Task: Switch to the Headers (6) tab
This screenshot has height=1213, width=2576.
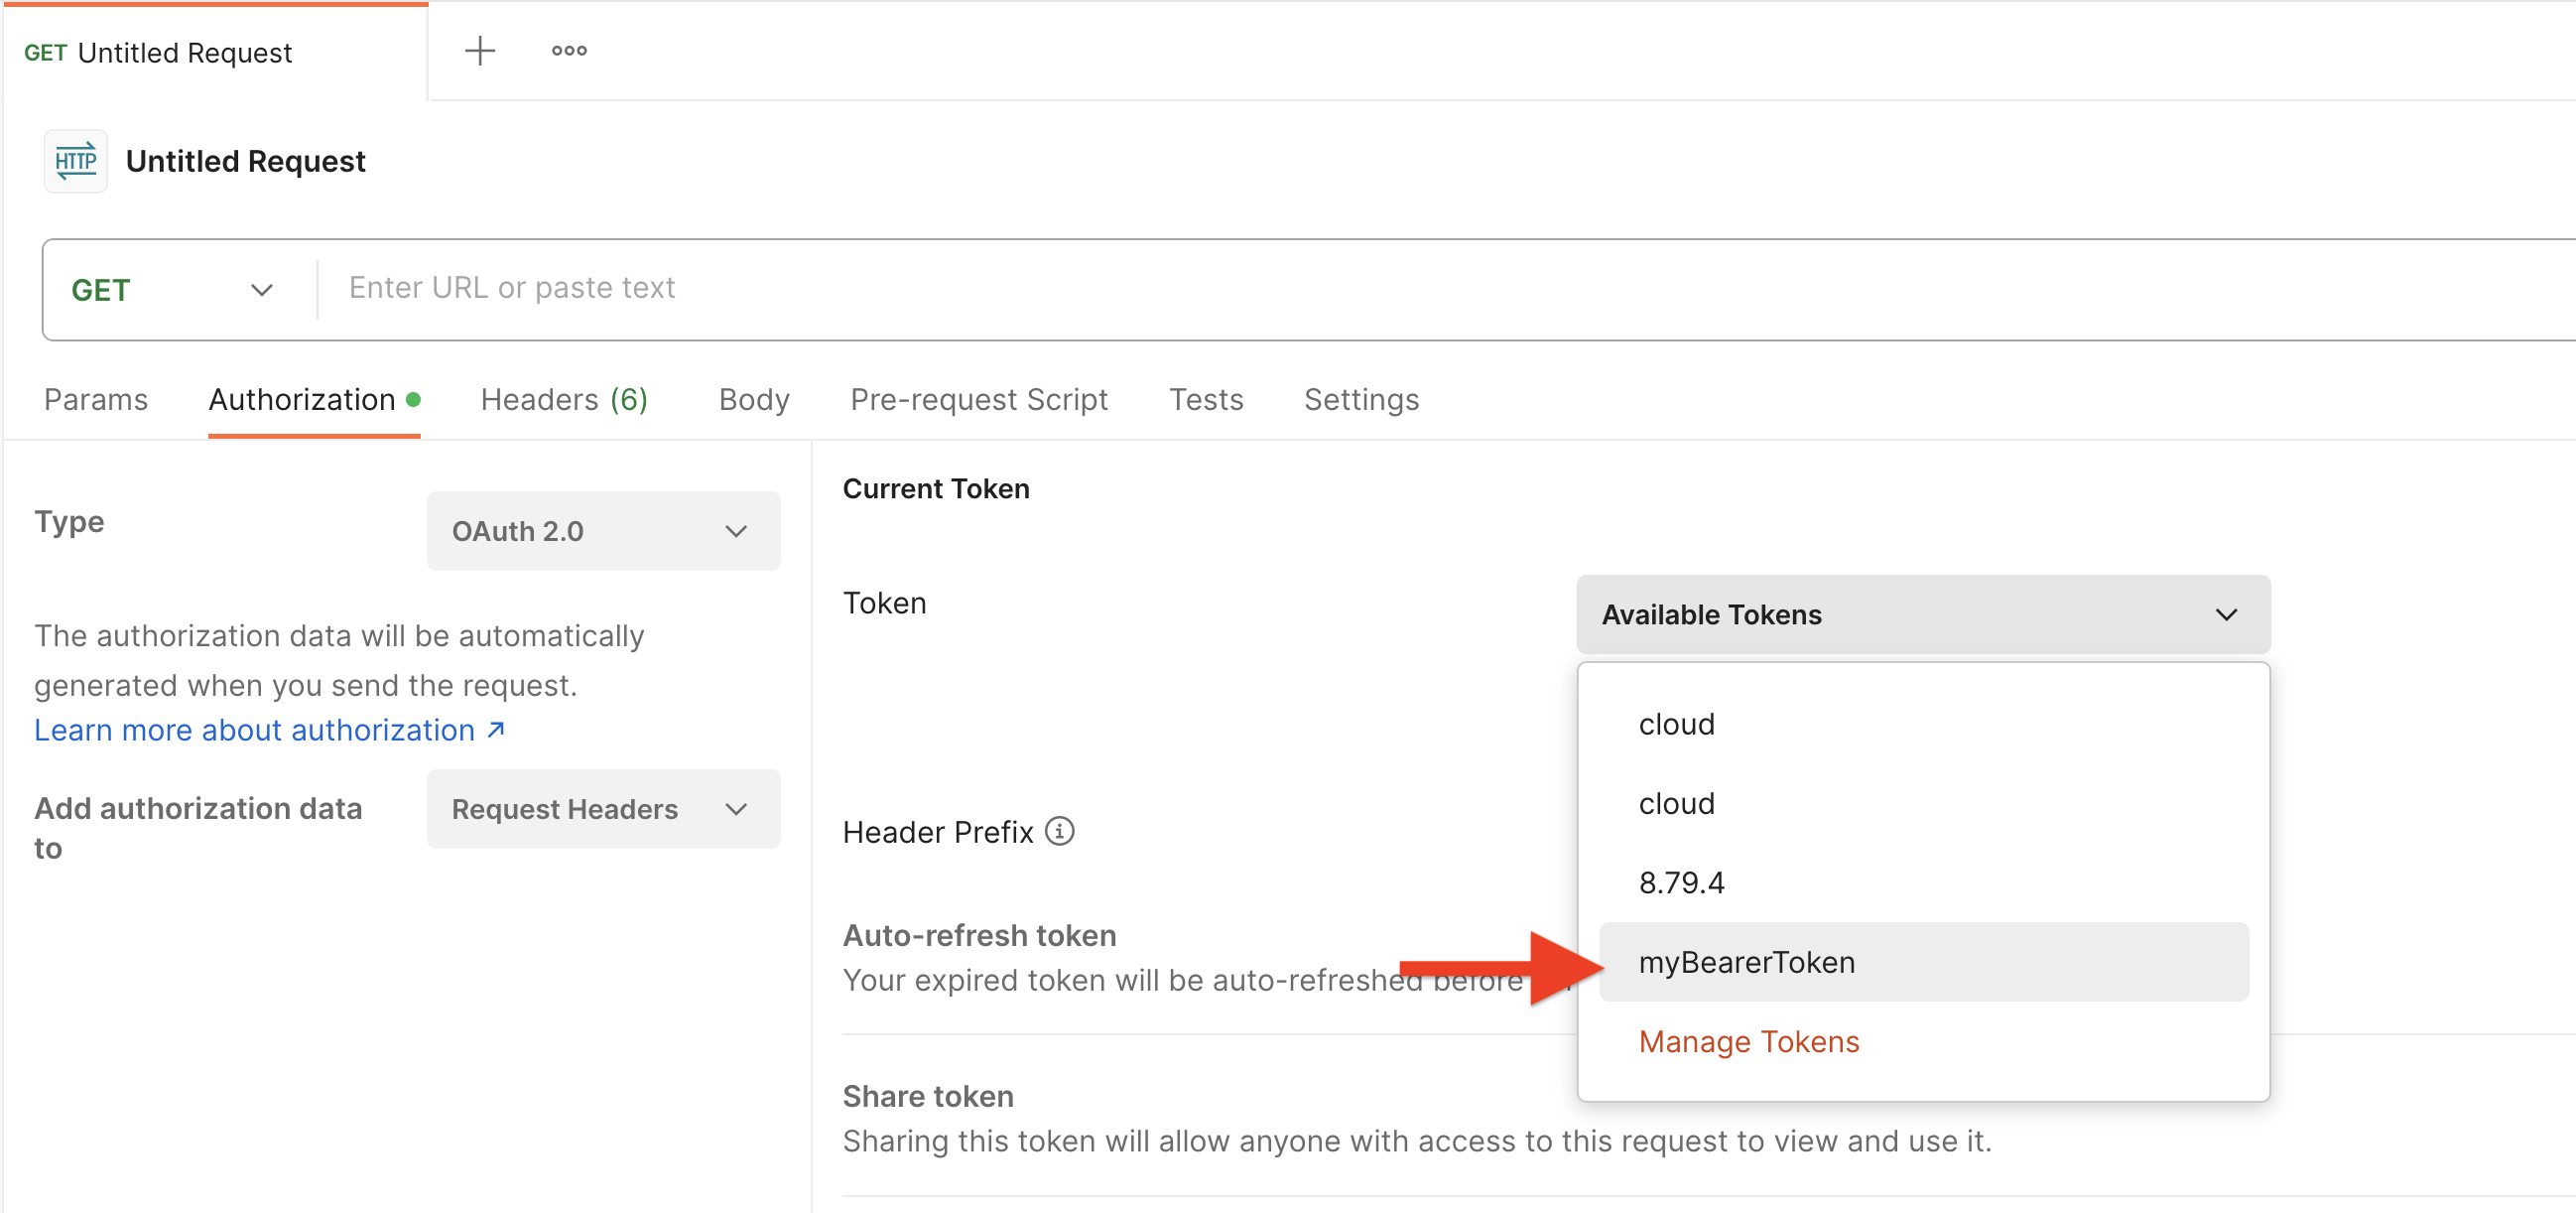Action: point(564,399)
